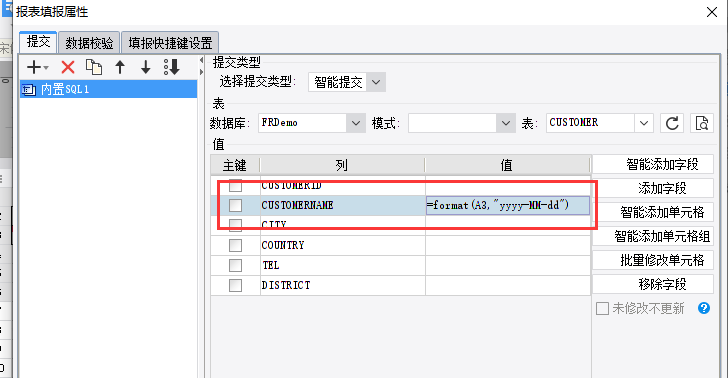Image resolution: width=728 pixels, height=378 pixels.
Task: Click the 批量修改单元格 button
Action: [x=653, y=260]
